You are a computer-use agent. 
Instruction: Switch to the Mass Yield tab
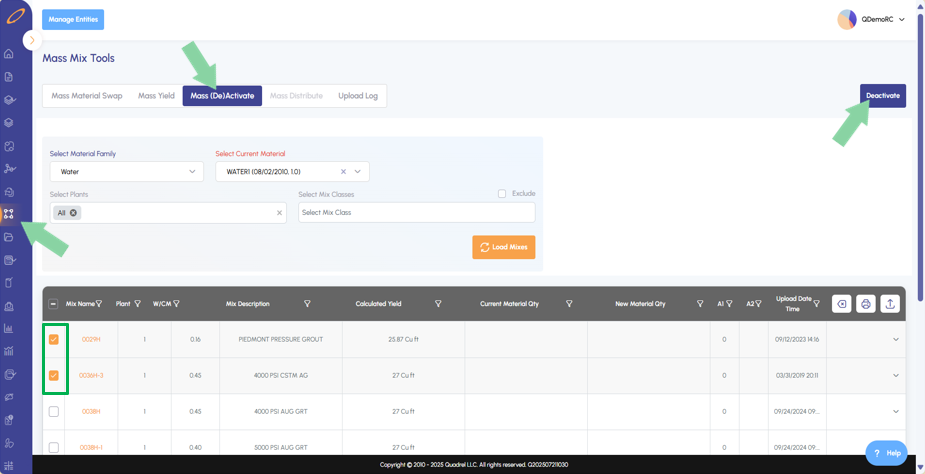pos(156,96)
